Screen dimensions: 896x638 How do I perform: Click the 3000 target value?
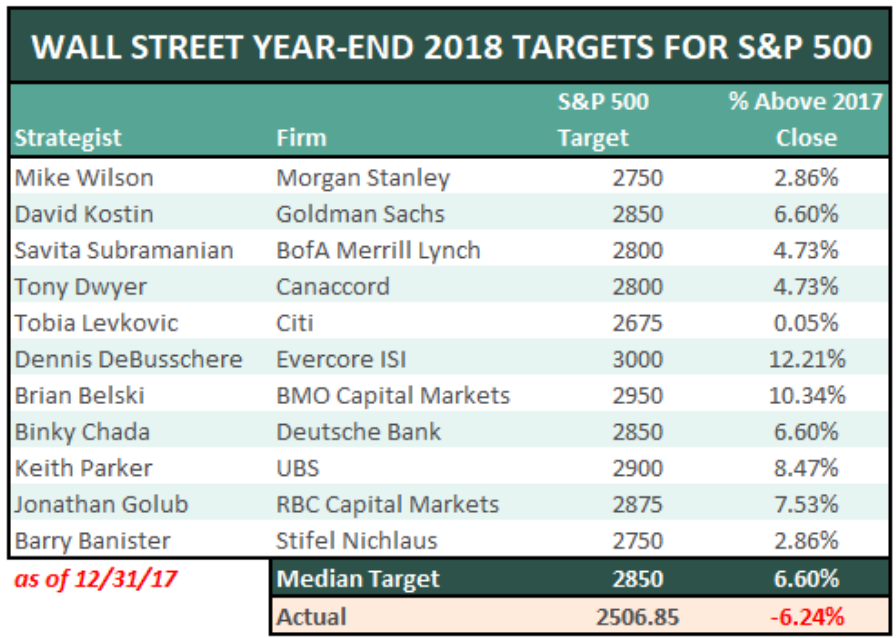pos(638,360)
